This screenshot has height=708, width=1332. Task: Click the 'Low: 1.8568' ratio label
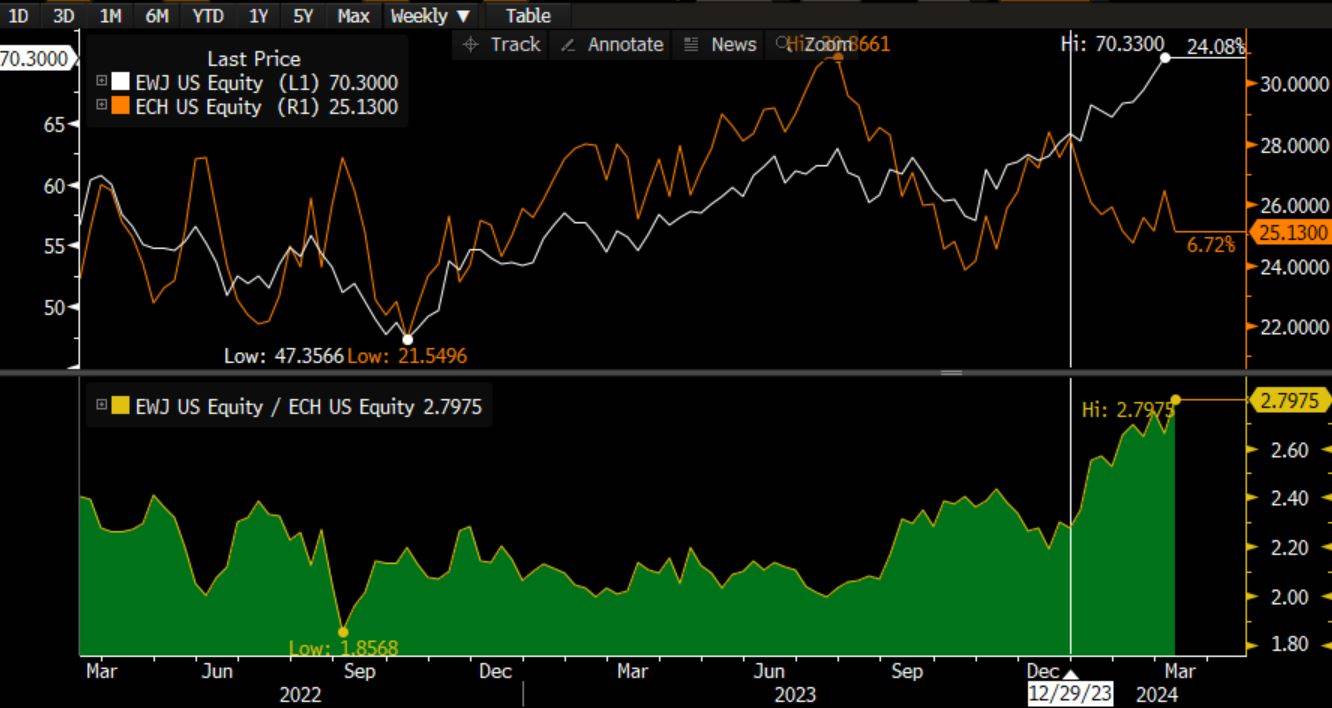[343, 648]
